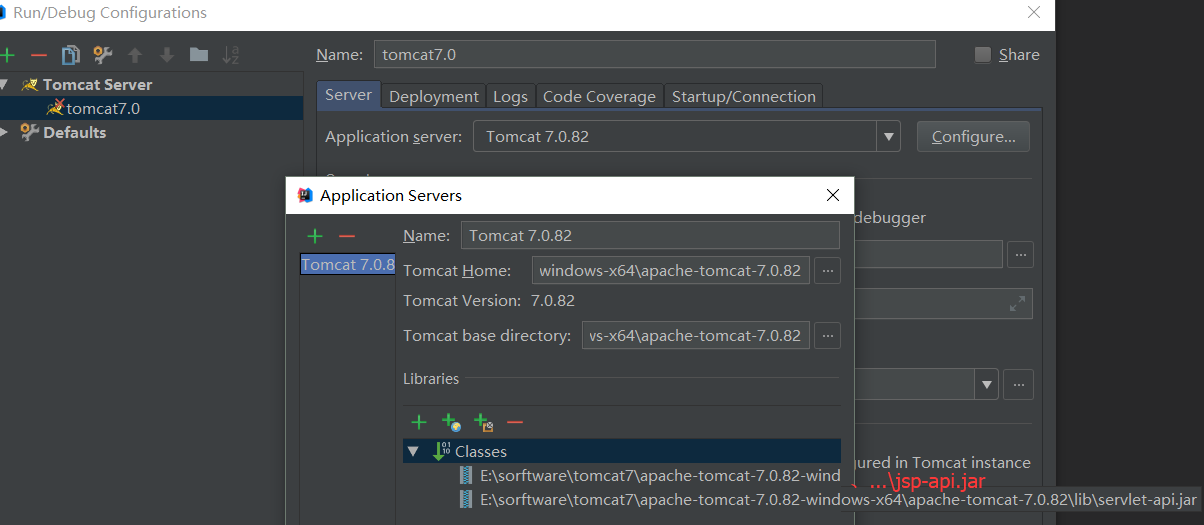Add library class with green plus
The height and width of the screenshot is (525, 1204).
[419, 422]
